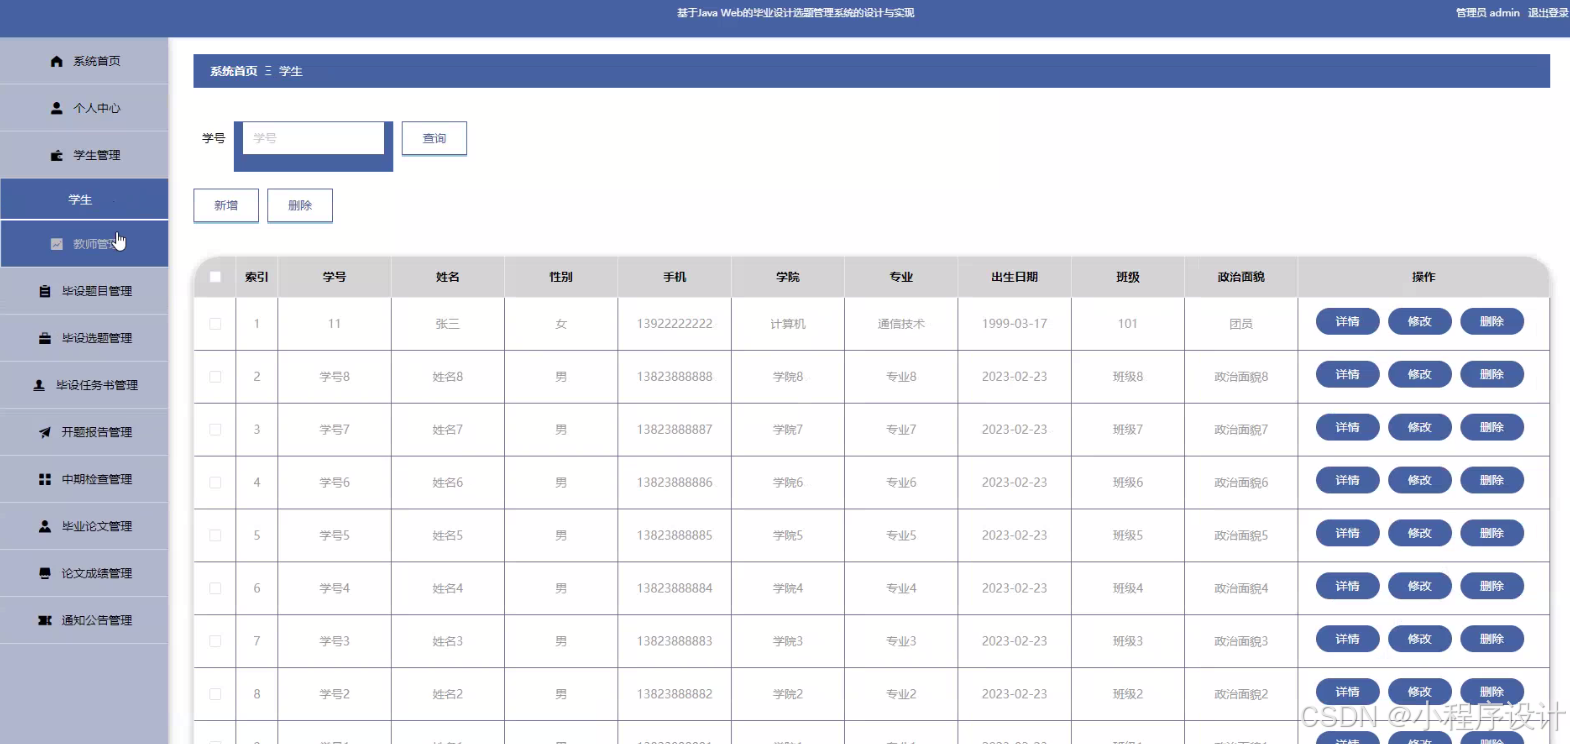Click the 团员 cell in first row
The width and height of the screenshot is (1570, 744).
1241,324
